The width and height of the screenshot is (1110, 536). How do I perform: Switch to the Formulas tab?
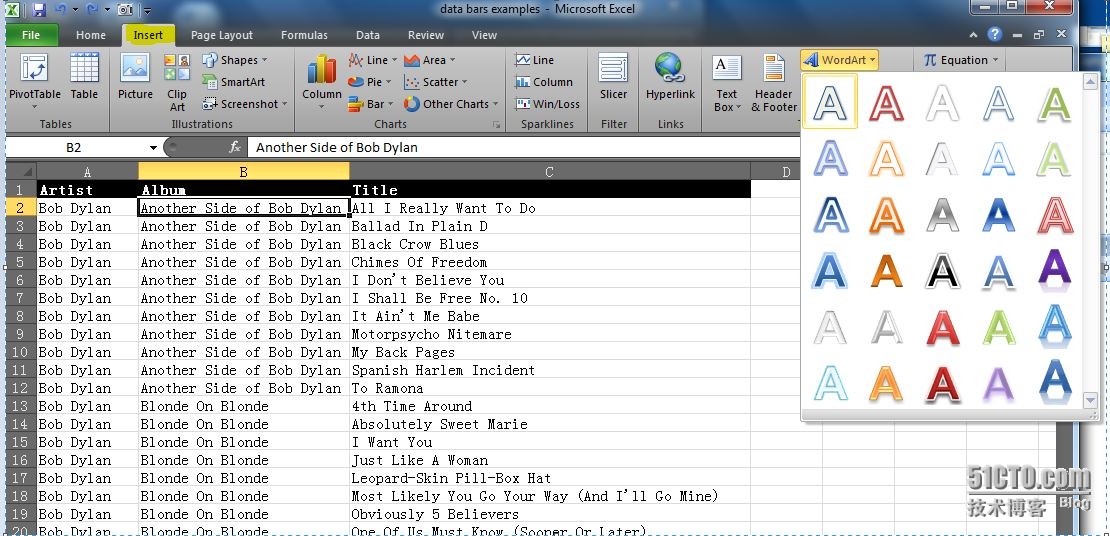tap(304, 35)
